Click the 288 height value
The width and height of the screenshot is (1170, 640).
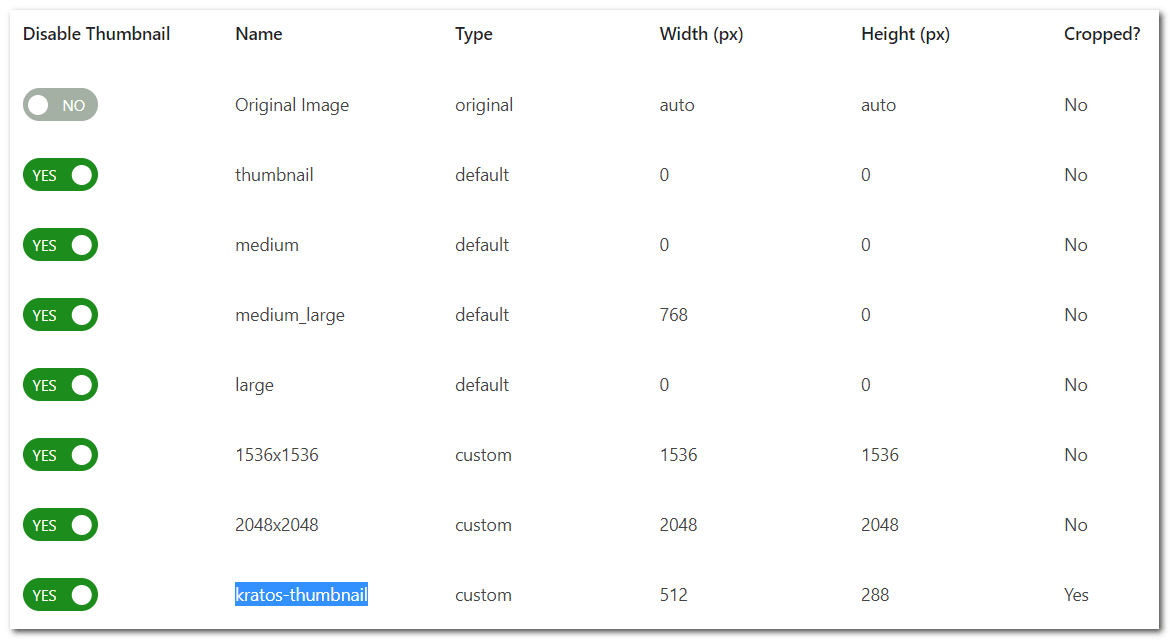875,595
